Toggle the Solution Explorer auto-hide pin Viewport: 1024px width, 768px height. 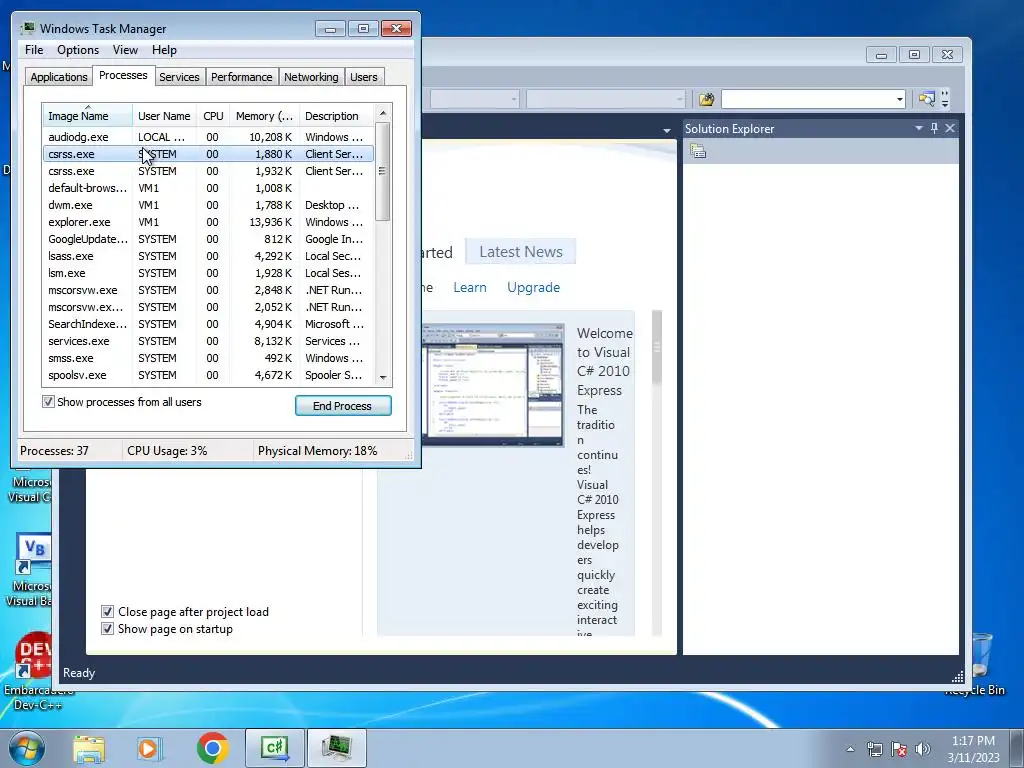(x=935, y=129)
